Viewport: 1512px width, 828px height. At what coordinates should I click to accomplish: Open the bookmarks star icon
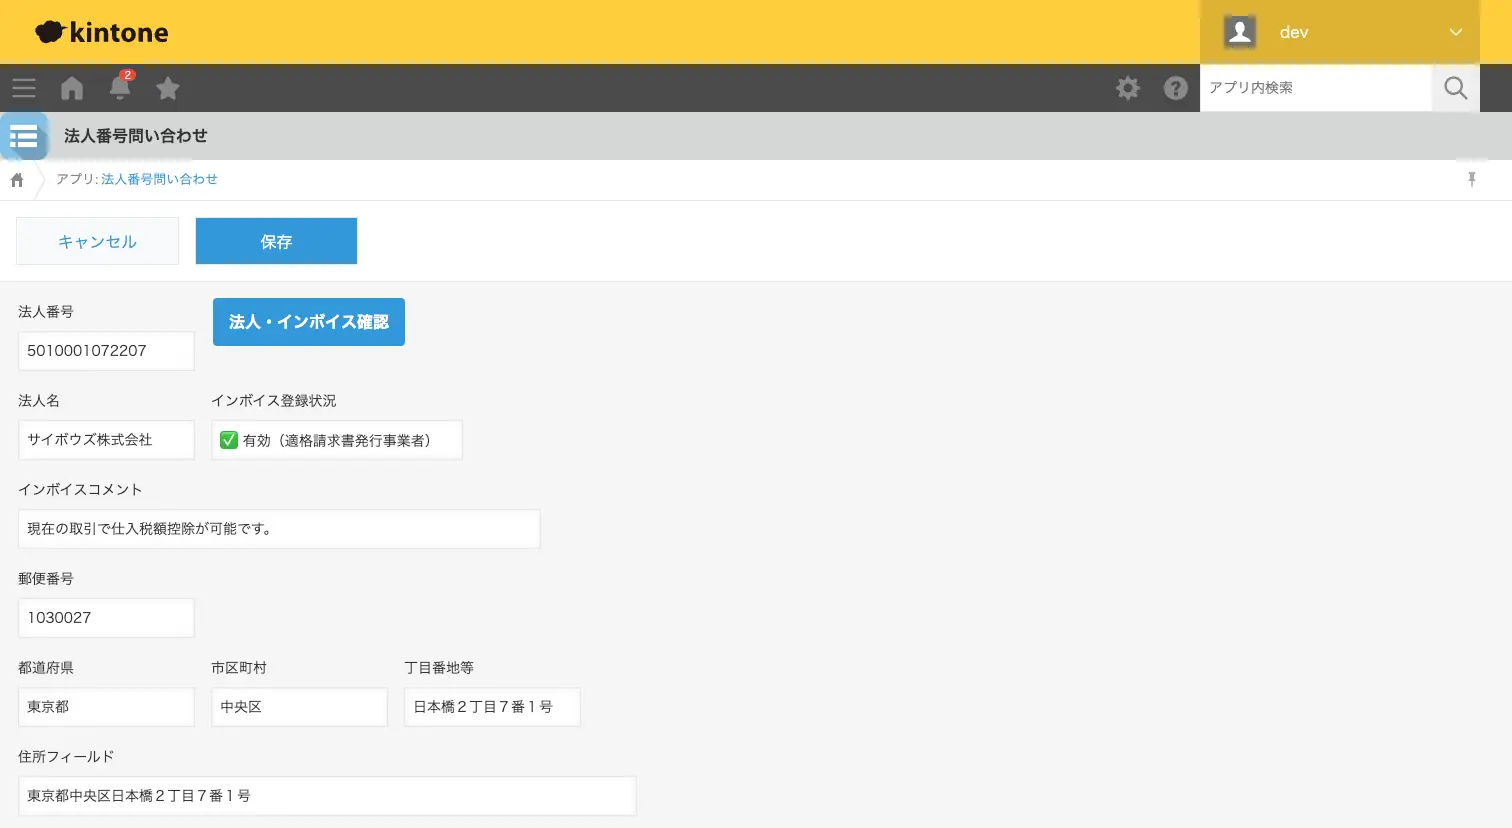point(168,88)
